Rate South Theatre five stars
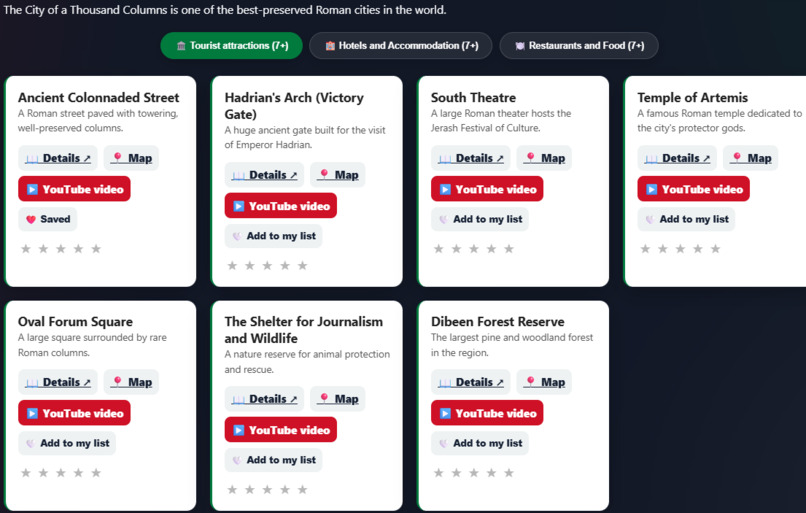 click(x=509, y=249)
